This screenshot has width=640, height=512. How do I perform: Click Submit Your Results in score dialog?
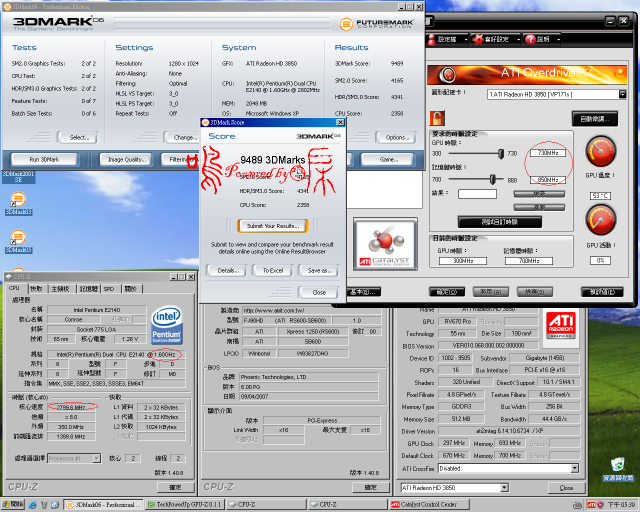pos(273,226)
